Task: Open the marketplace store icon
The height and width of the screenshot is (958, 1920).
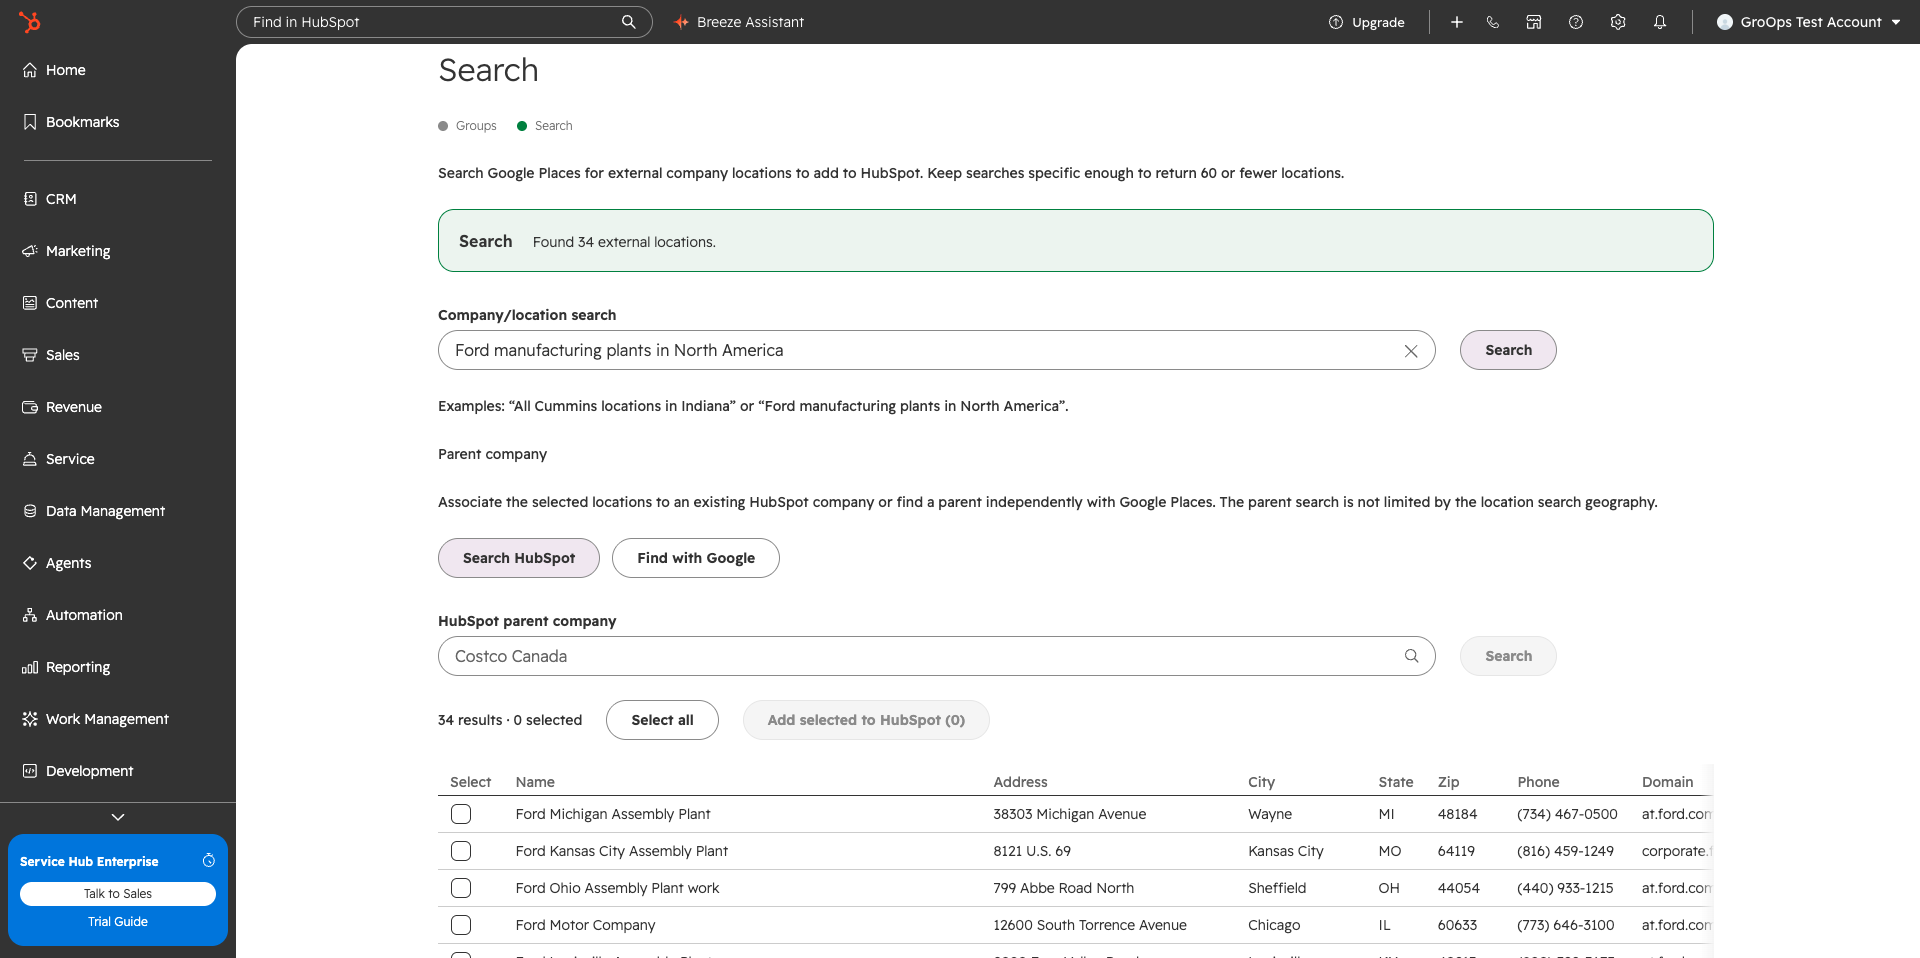Action: point(1534,22)
